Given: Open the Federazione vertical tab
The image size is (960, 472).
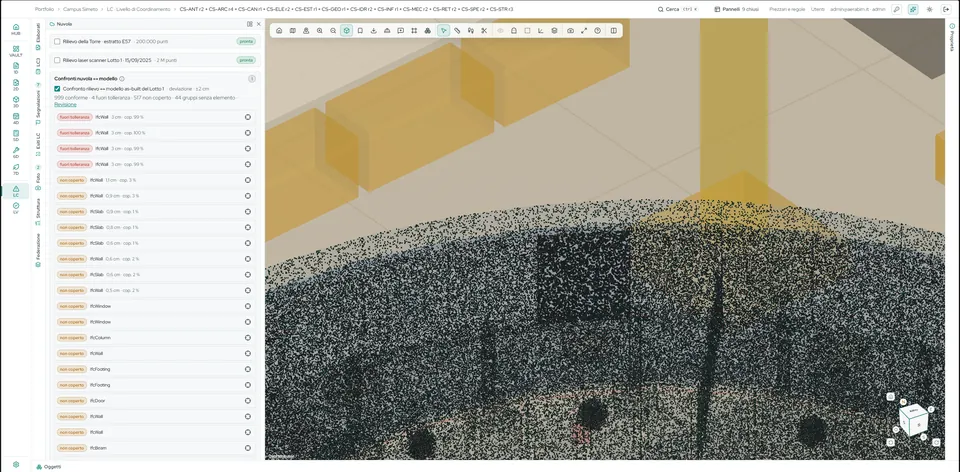Looking at the screenshot, I should [39, 250].
